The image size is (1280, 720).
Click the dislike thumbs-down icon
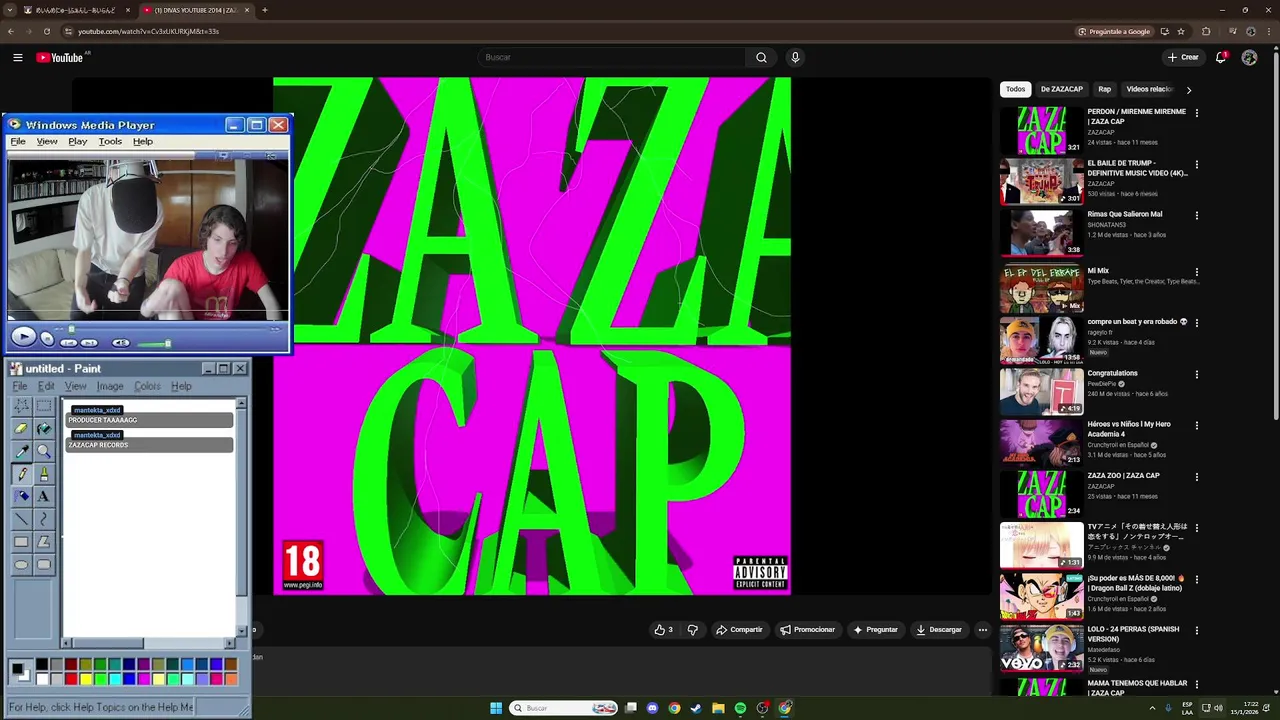point(692,630)
